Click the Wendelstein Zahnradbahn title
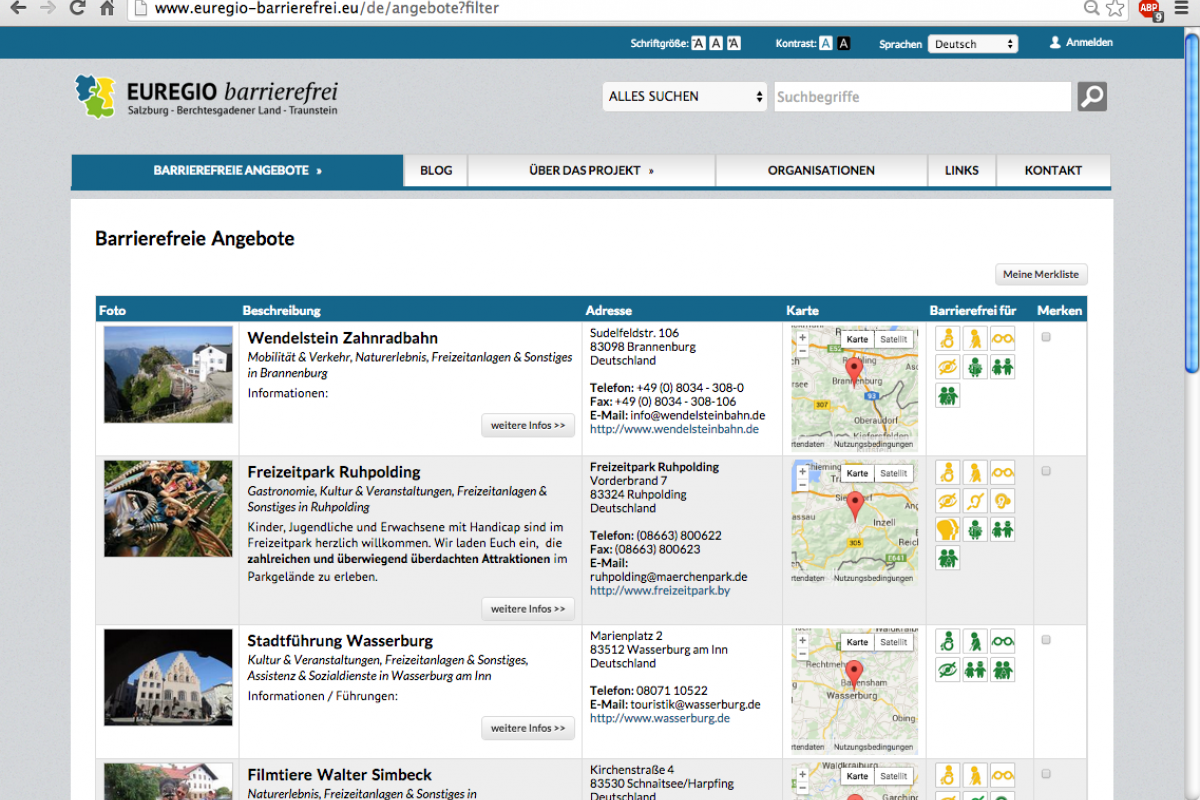 343,338
